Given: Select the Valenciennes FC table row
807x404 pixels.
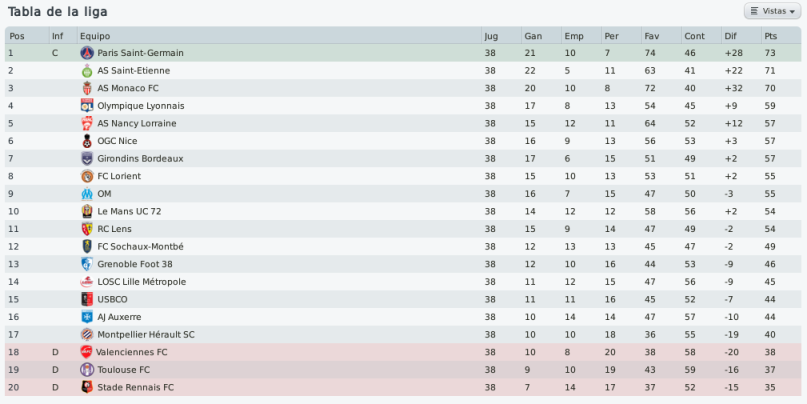Looking at the screenshot, I should click(x=403, y=352).
